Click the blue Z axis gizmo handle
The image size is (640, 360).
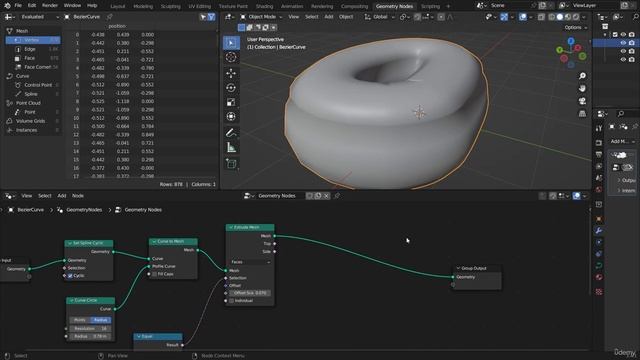click(571, 41)
